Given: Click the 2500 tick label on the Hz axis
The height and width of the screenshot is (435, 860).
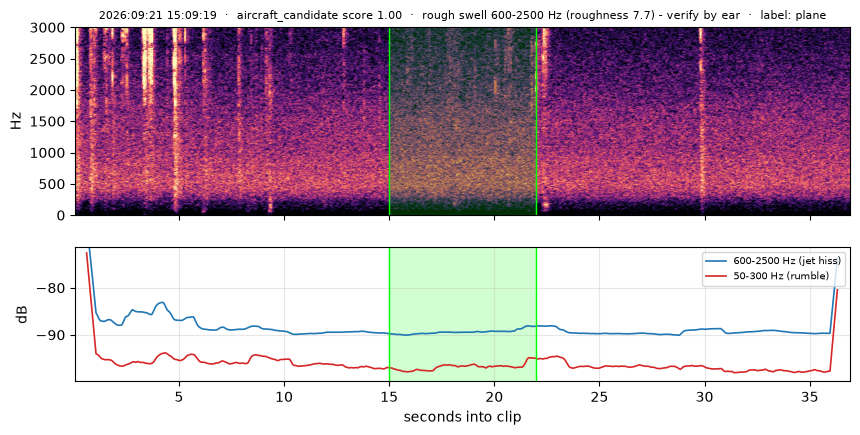Looking at the screenshot, I should tap(50, 59).
